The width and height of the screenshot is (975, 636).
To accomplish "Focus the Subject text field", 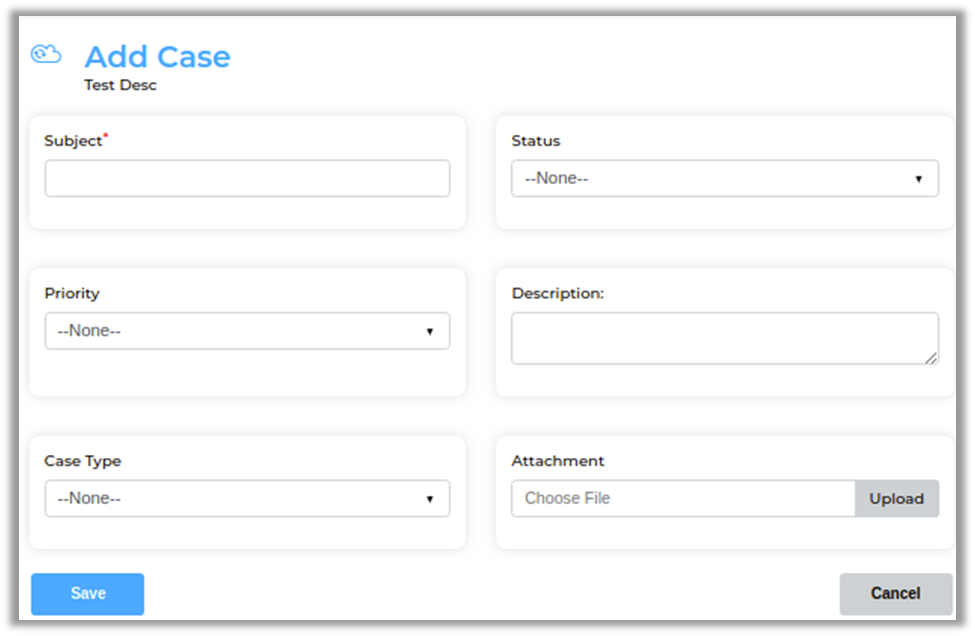I will (247, 178).
